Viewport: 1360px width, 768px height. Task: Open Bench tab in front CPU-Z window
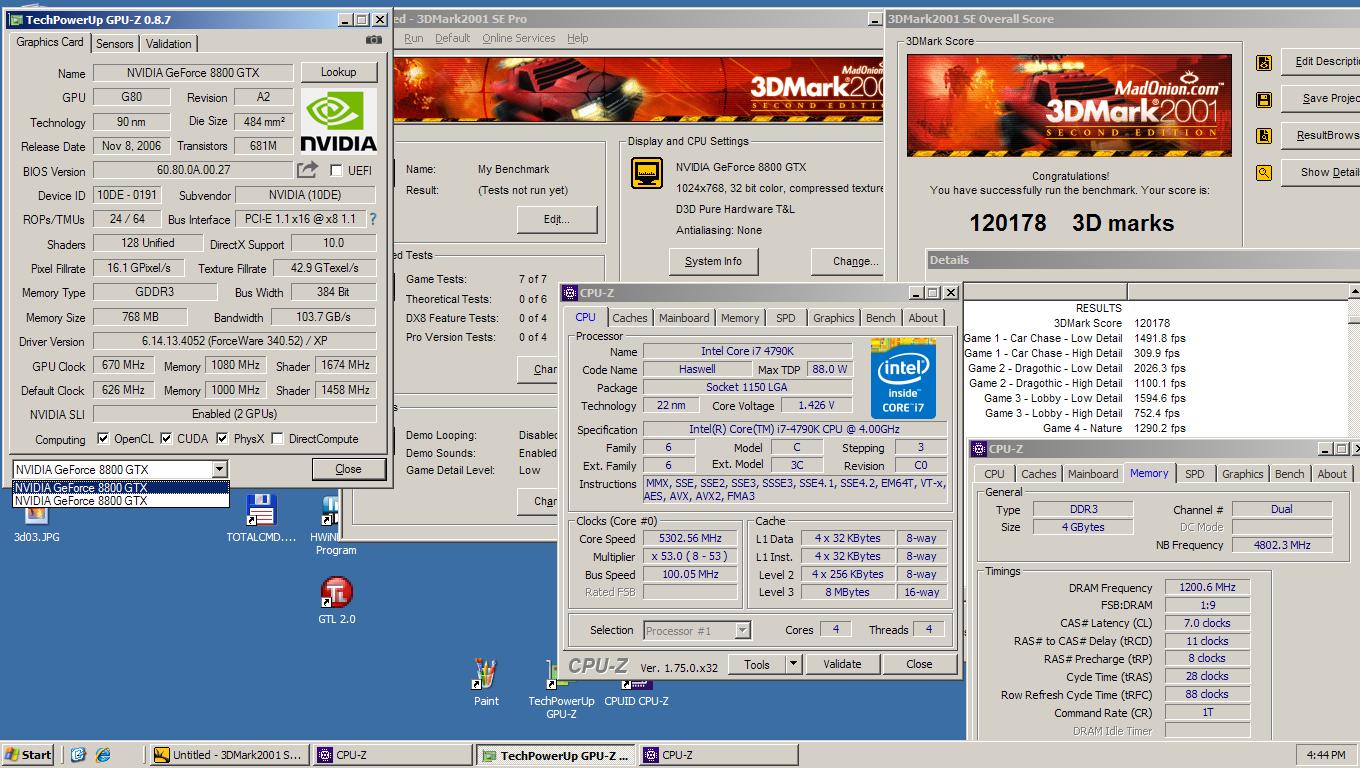point(880,318)
